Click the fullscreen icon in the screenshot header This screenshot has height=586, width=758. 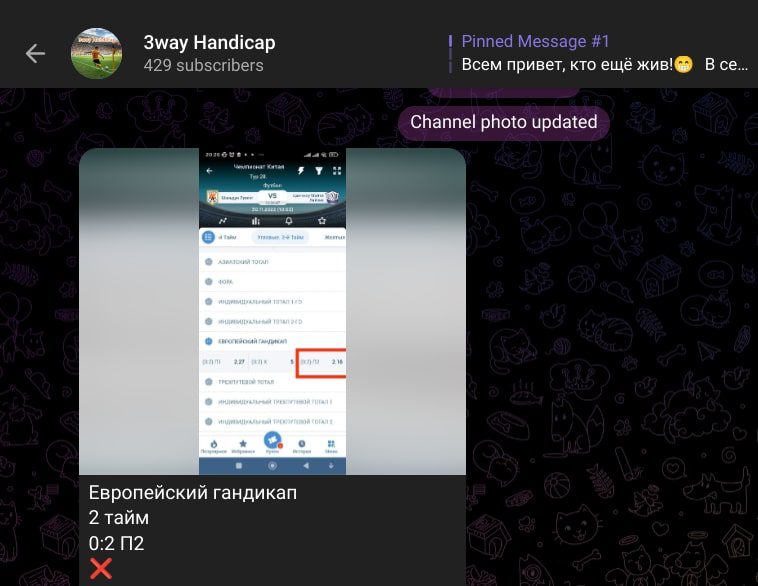(337, 170)
